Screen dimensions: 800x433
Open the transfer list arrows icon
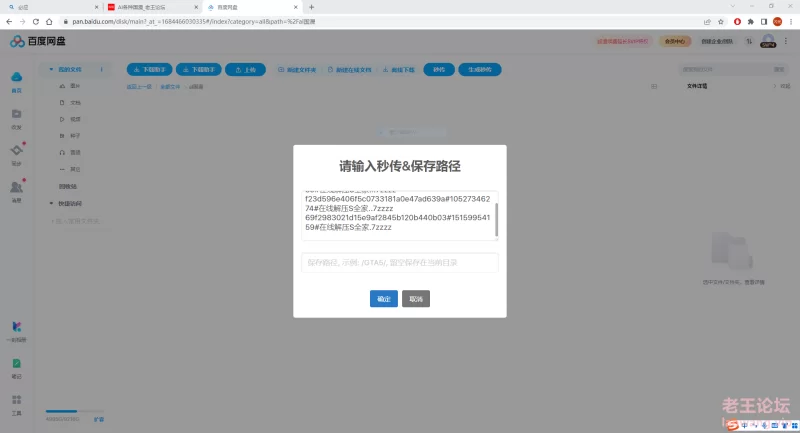[749, 41]
